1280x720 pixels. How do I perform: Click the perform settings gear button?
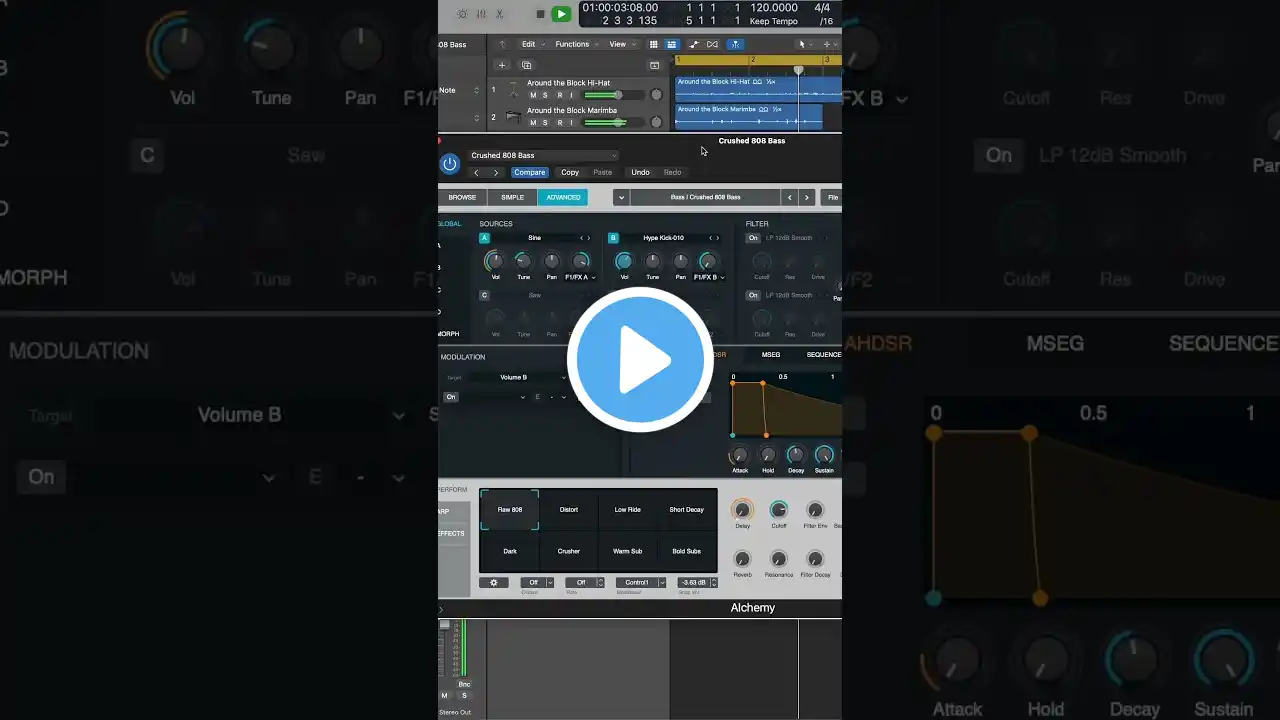(494, 582)
